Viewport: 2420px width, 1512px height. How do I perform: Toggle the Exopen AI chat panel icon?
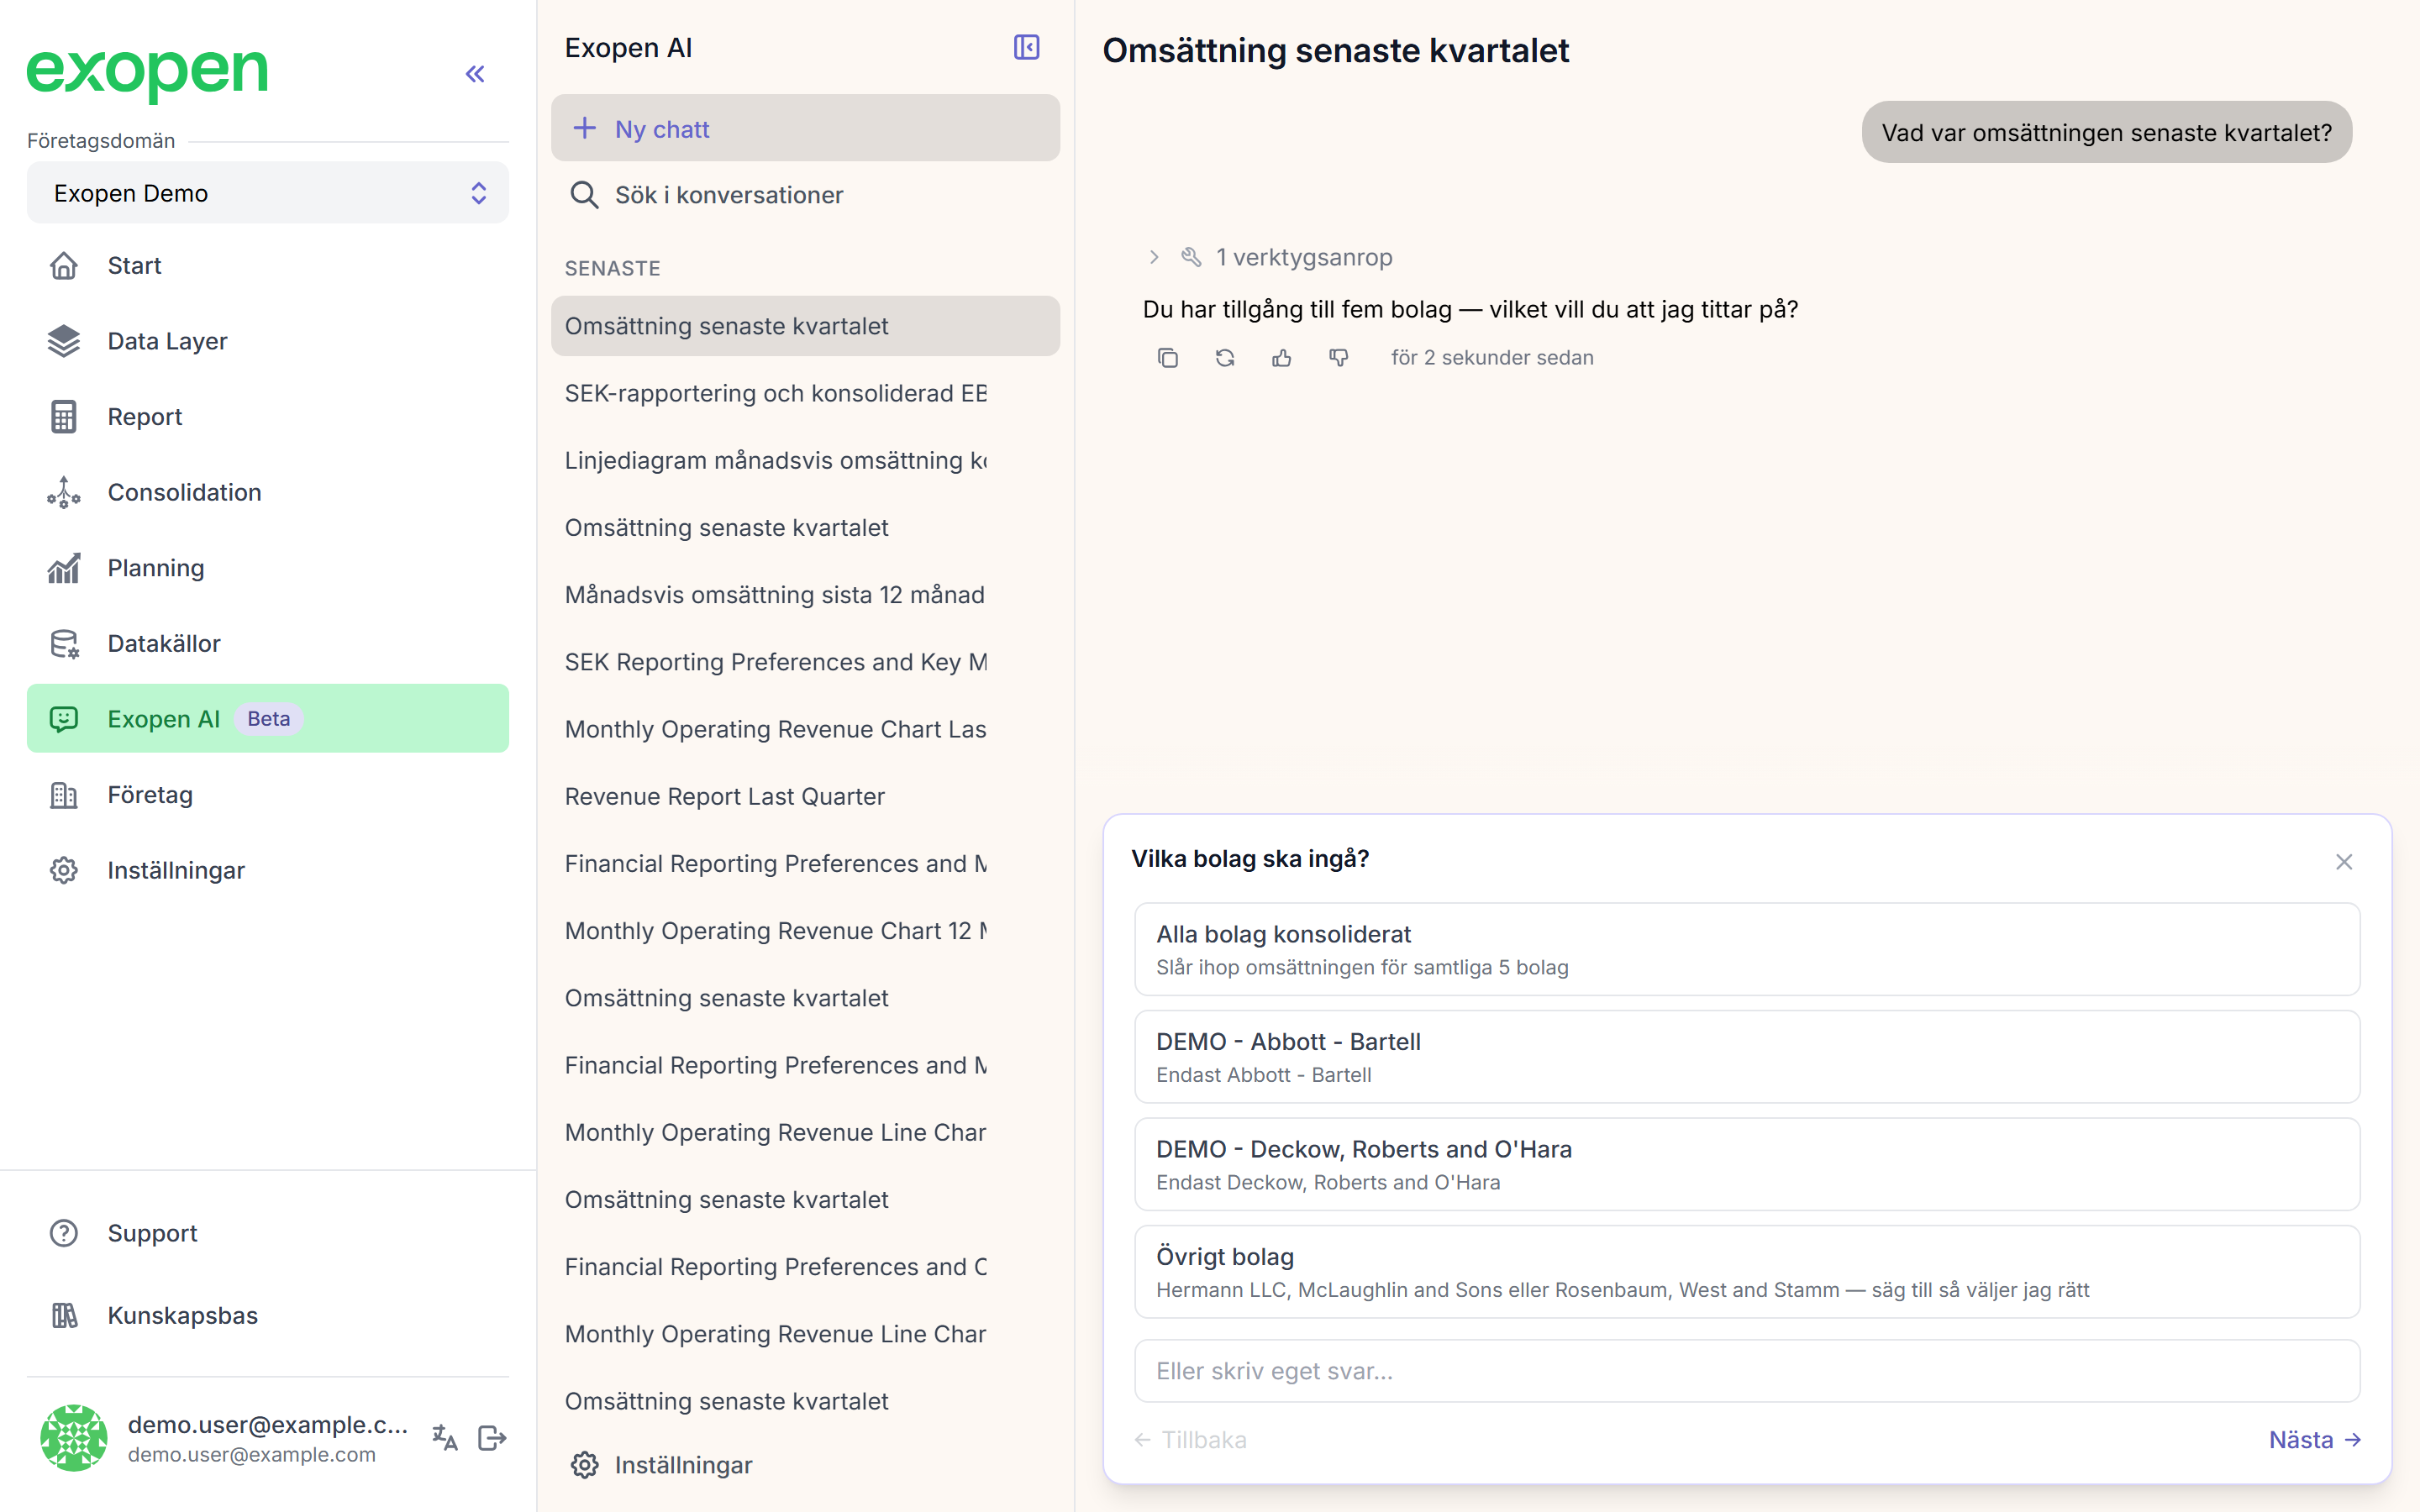pyautogui.click(x=1026, y=47)
